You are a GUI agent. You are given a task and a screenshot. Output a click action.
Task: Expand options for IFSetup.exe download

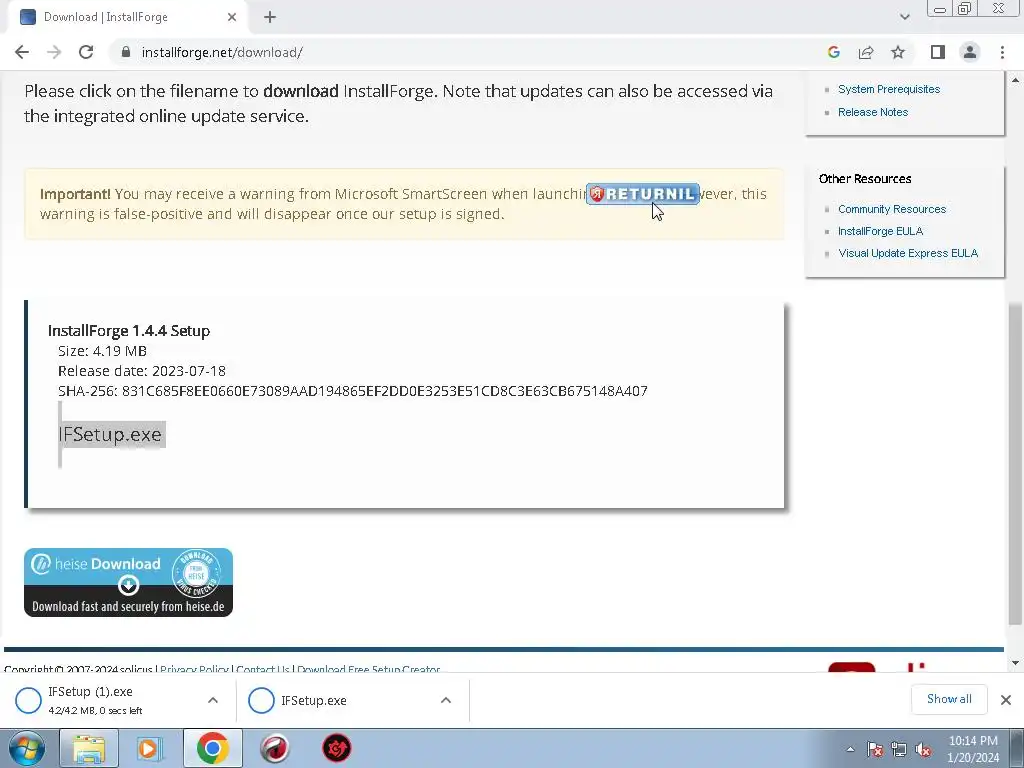(x=445, y=700)
